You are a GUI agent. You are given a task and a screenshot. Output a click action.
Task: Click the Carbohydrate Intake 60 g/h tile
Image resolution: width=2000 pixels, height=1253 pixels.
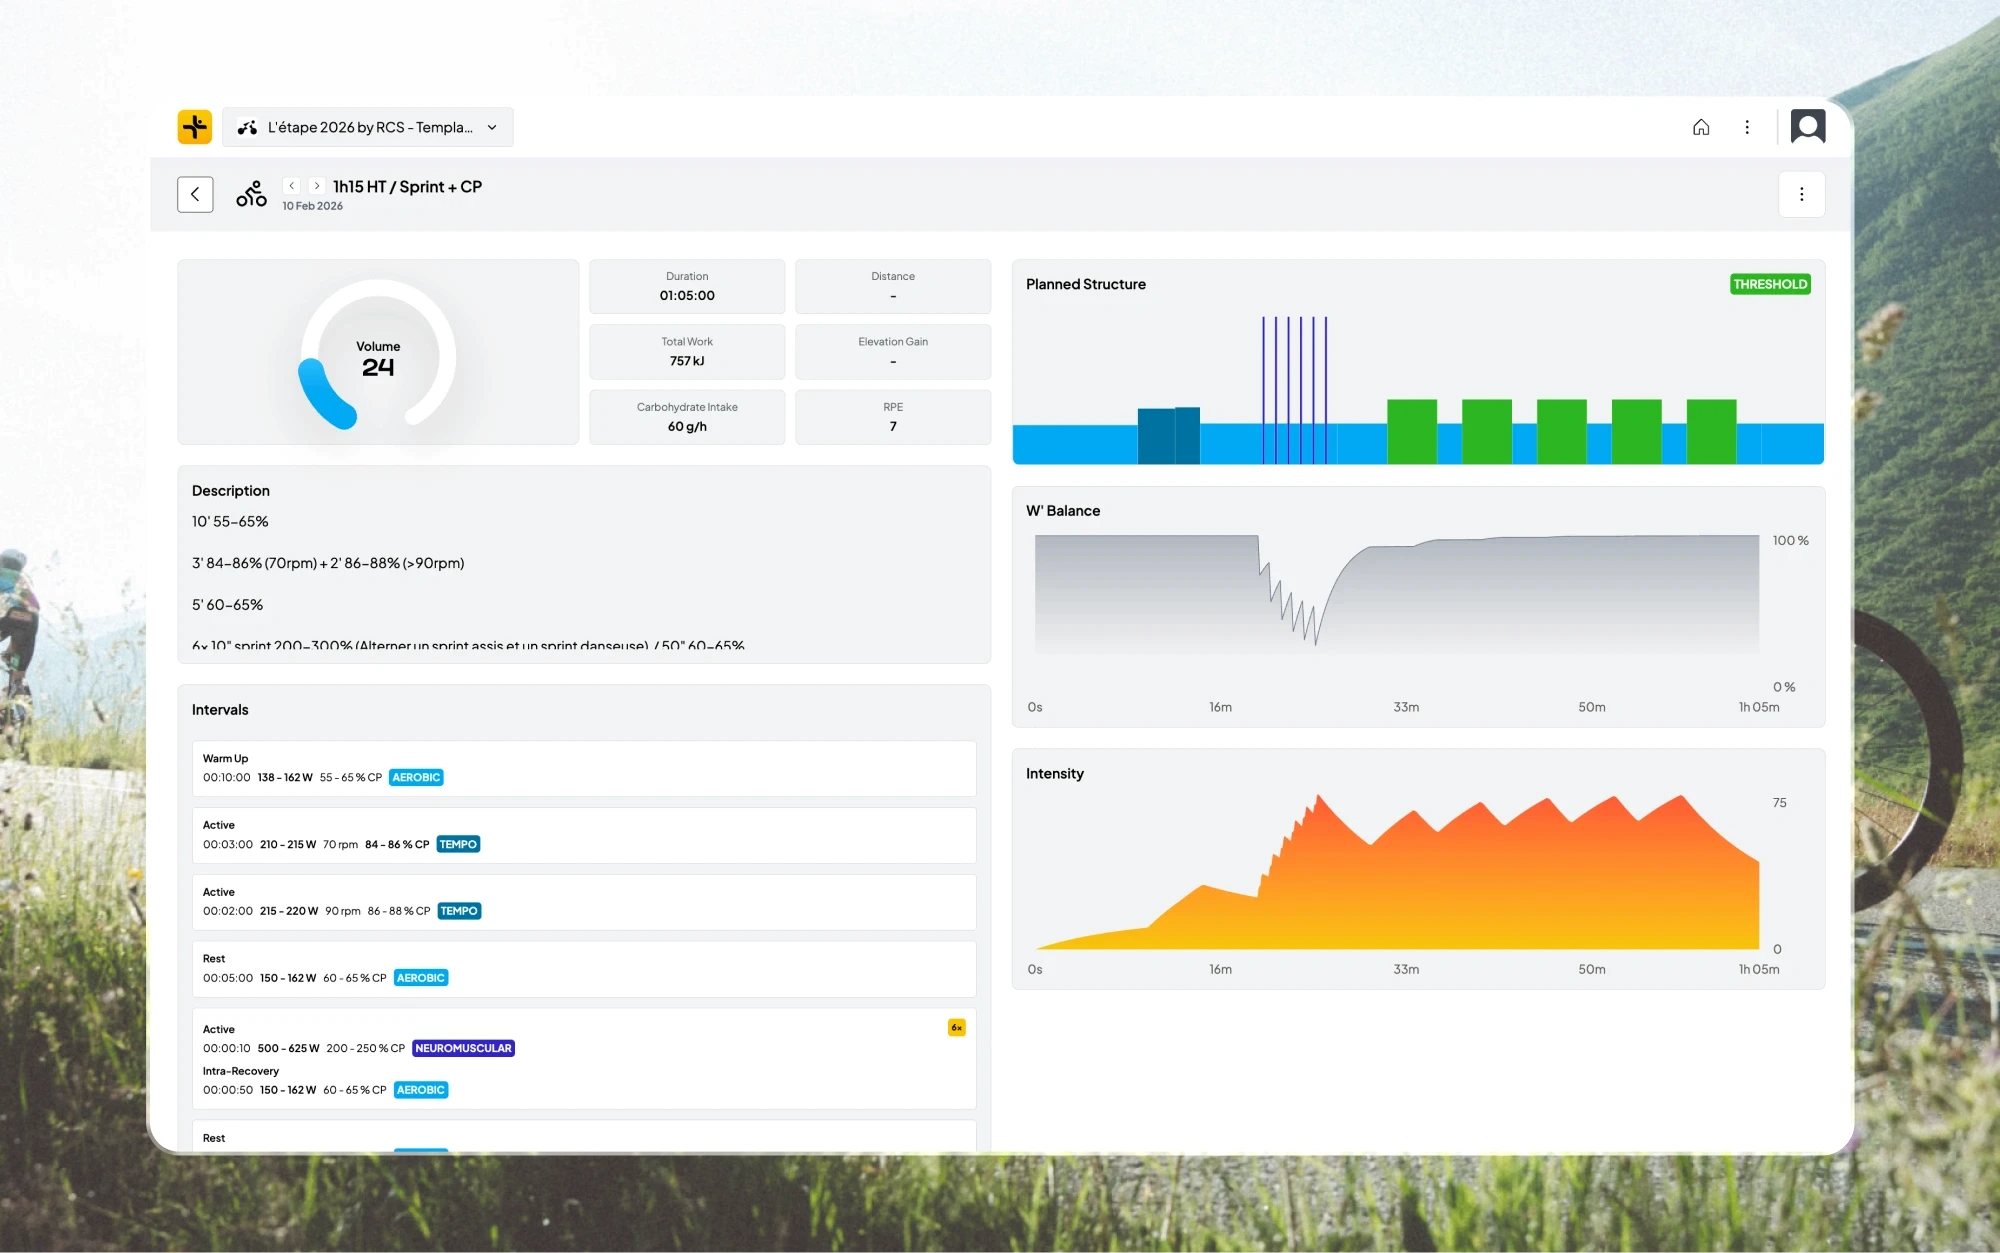(687, 417)
